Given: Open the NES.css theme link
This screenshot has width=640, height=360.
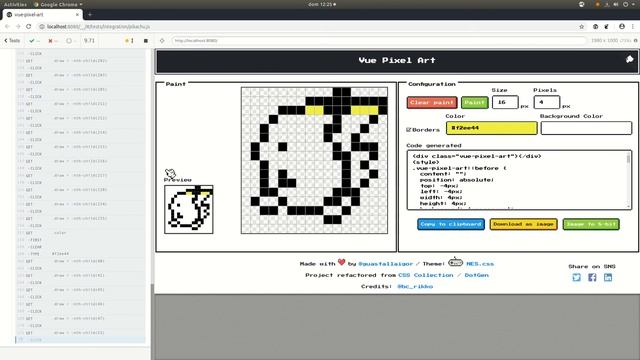Looking at the screenshot, I should (480, 264).
